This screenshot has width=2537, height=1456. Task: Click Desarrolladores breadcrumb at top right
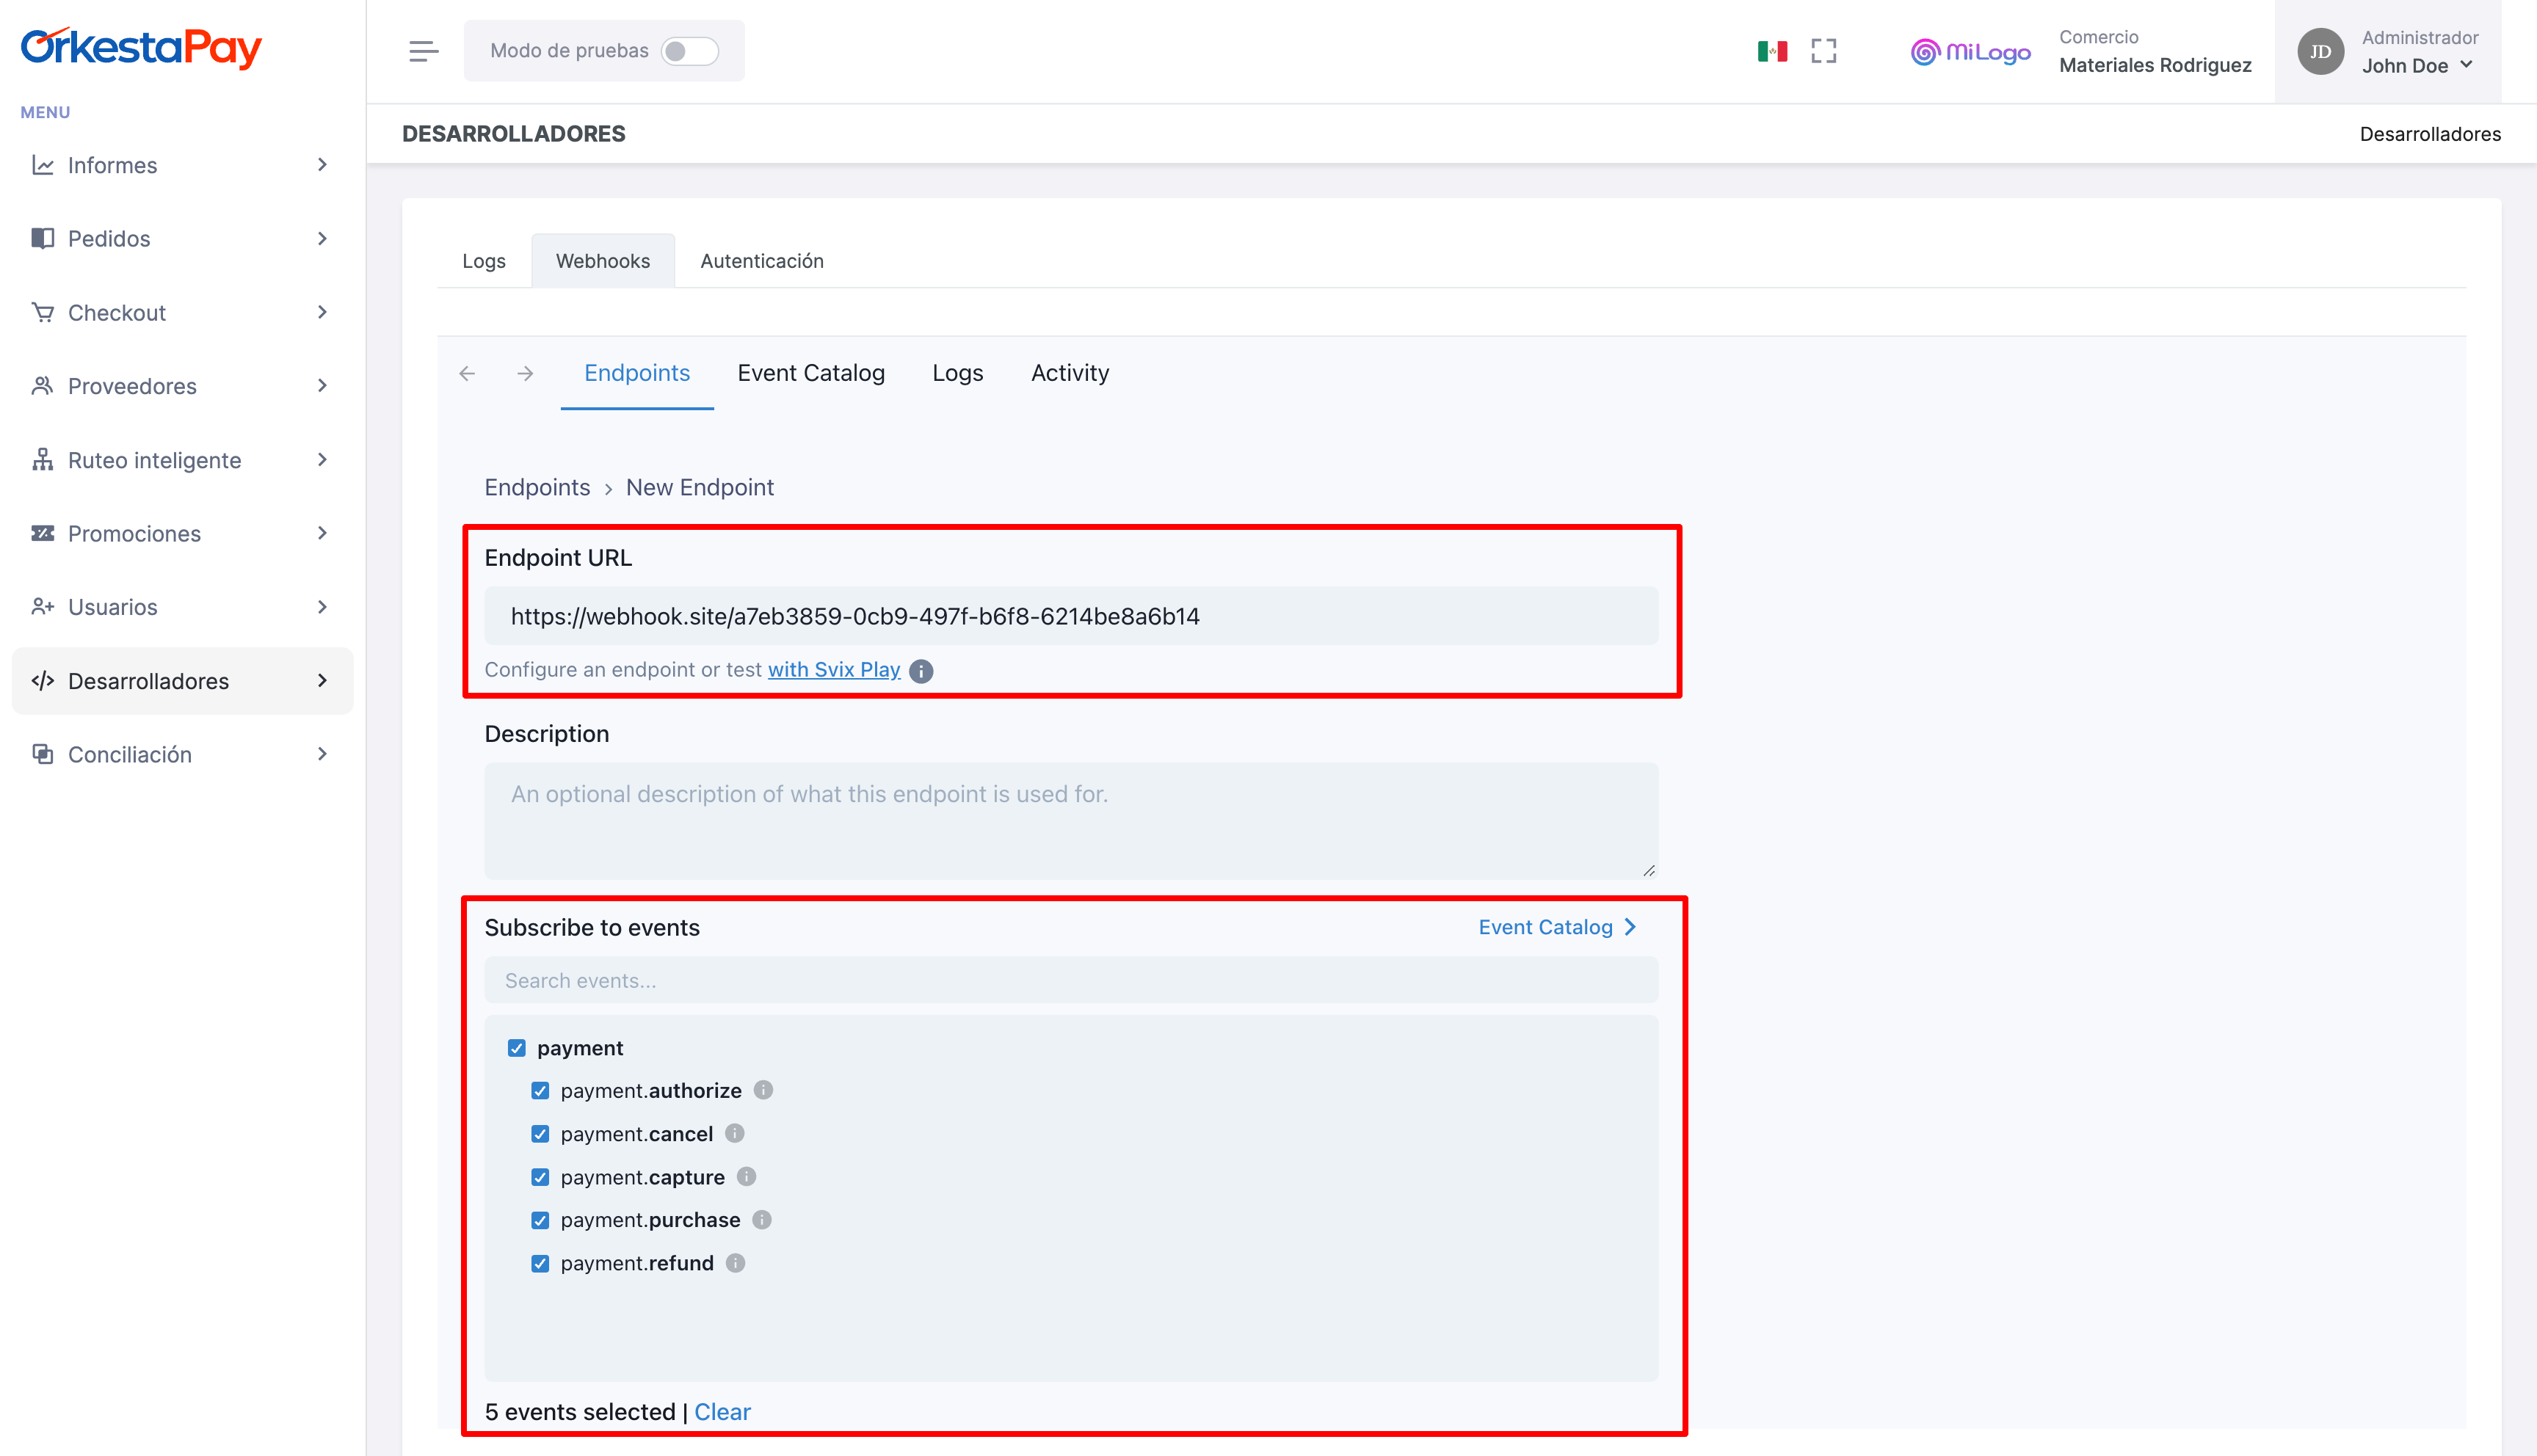pyautogui.click(x=2430, y=134)
